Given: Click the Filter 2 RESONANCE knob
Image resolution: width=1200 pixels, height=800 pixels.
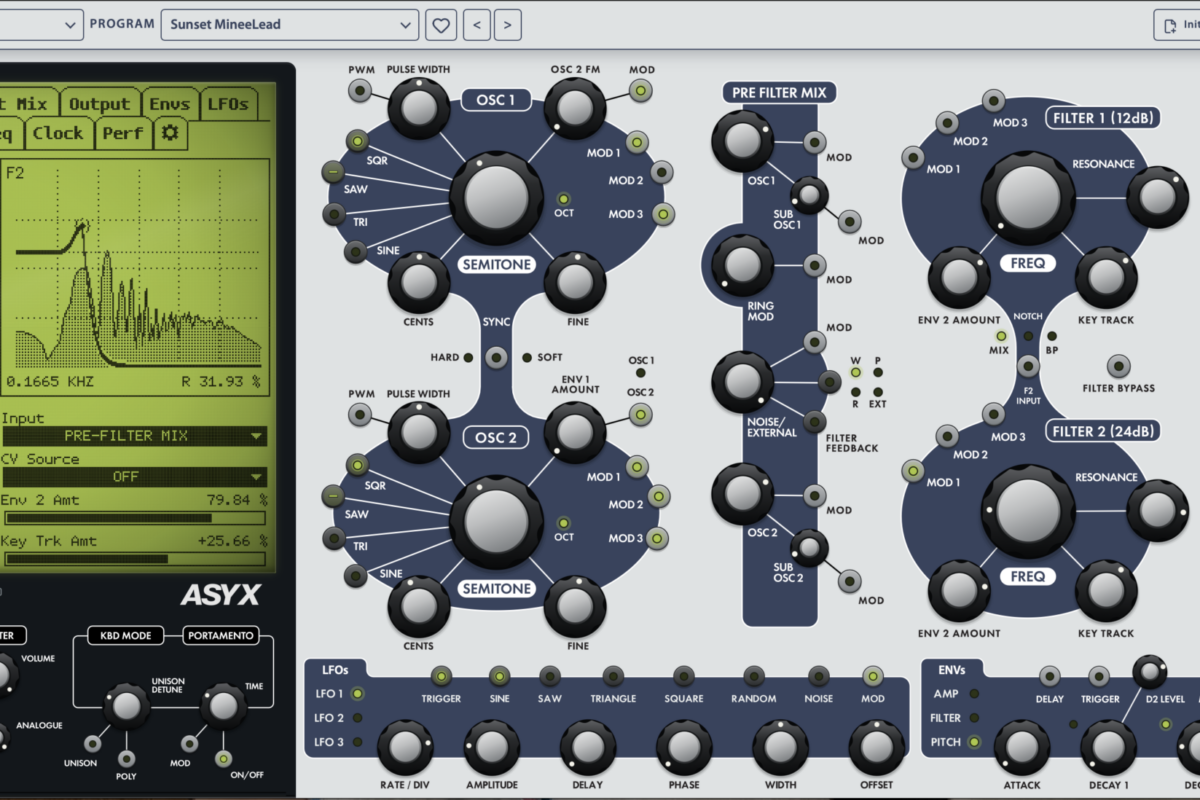Looking at the screenshot, I should (1158, 511).
